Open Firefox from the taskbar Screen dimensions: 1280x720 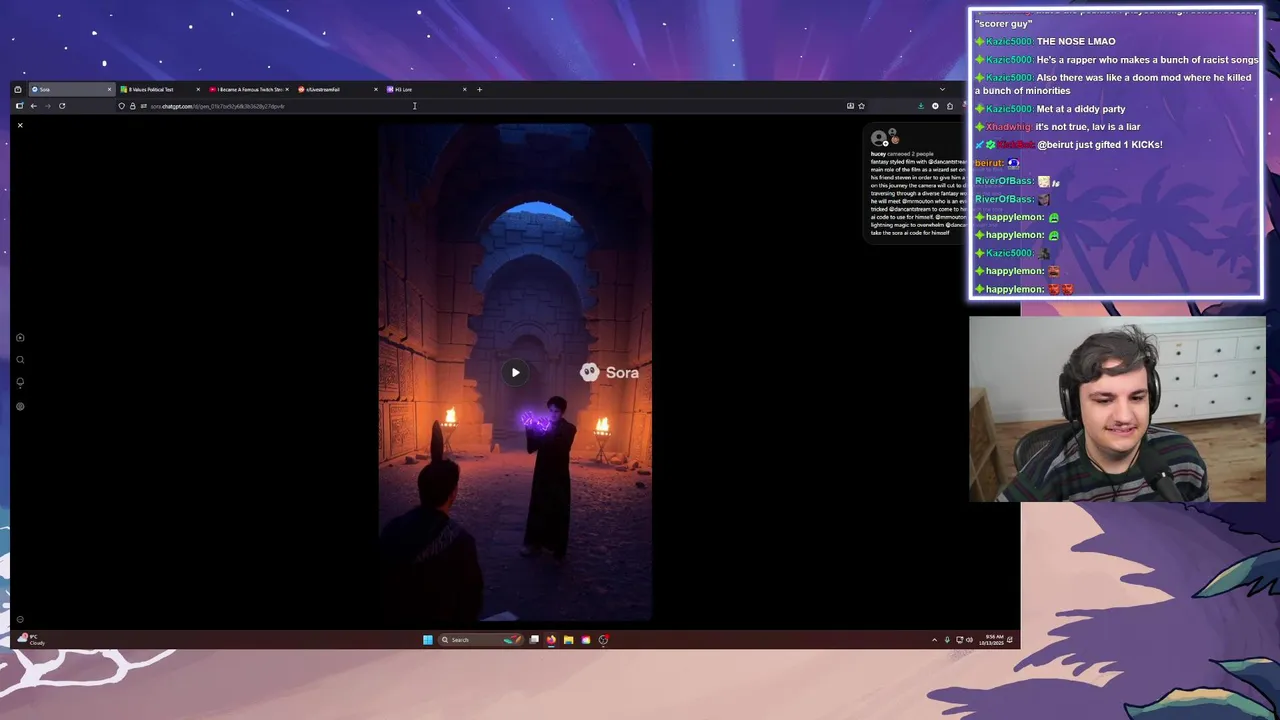click(x=551, y=640)
